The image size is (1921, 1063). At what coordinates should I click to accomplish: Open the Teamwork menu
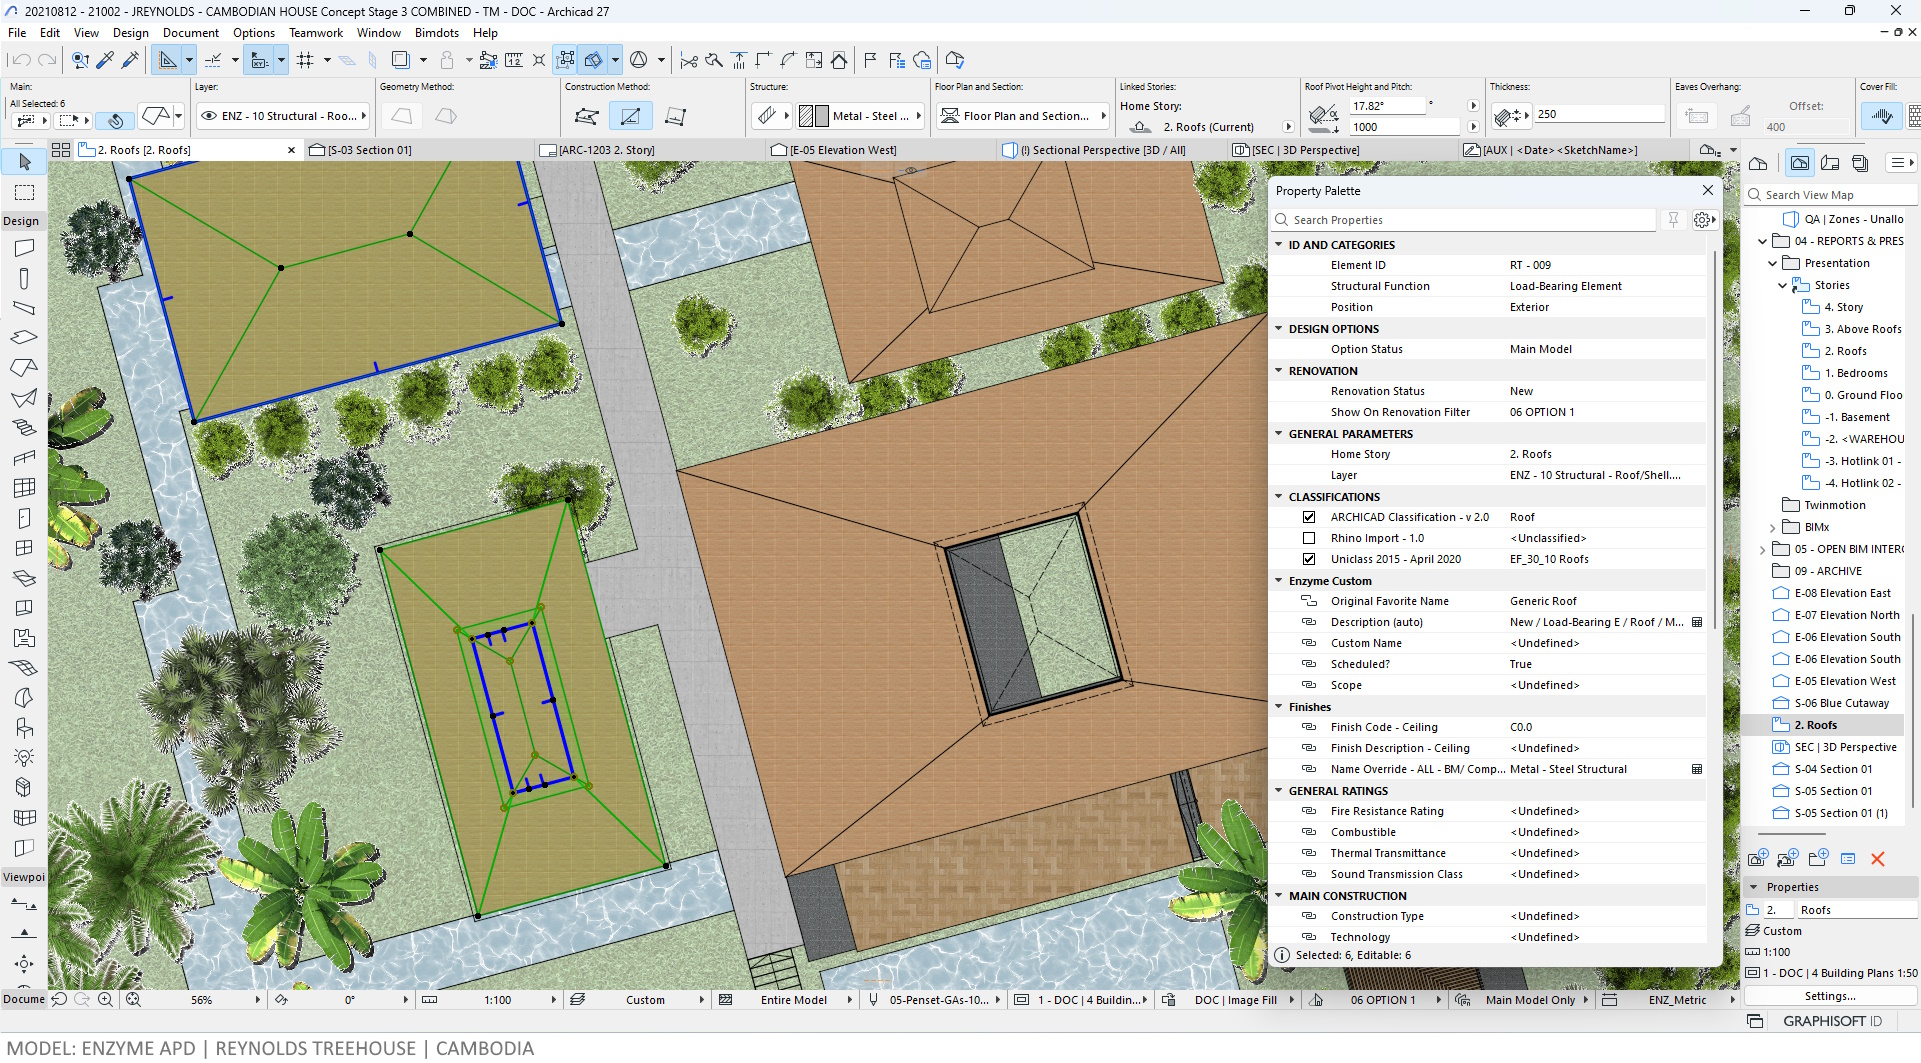(x=316, y=33)
